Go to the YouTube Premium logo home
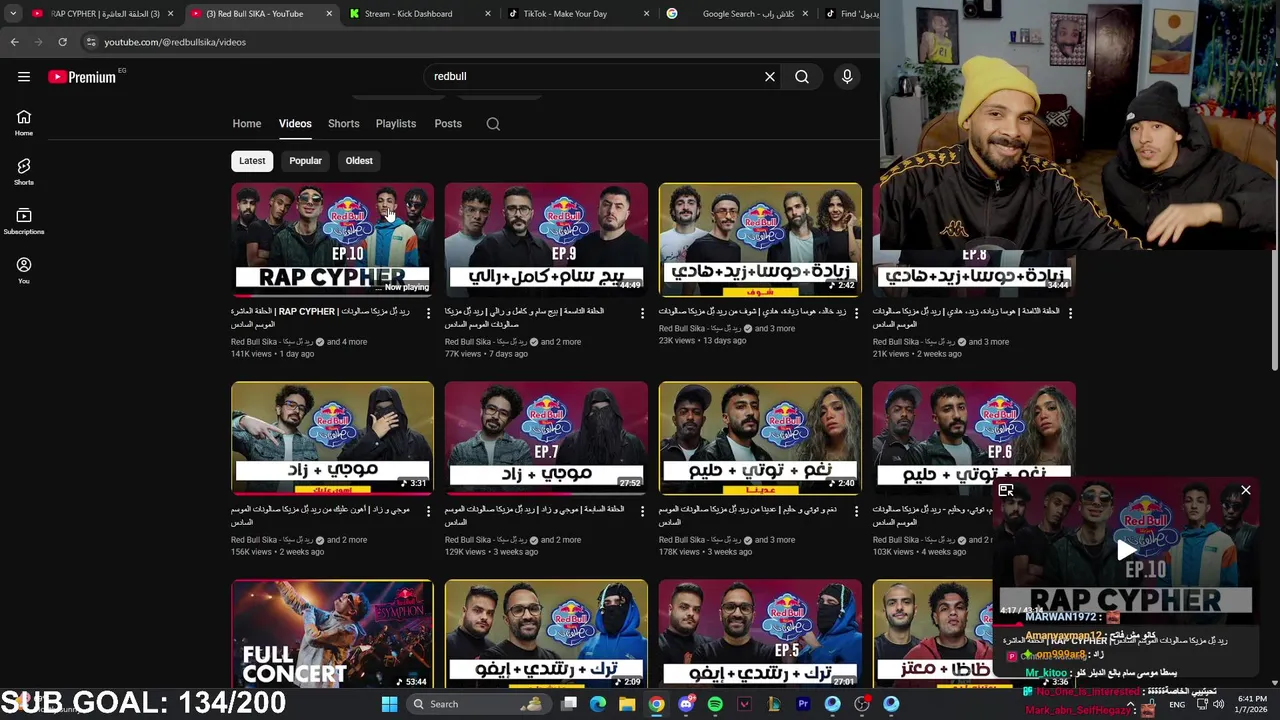Screen dimensions: 1280x720 (82, 77)
